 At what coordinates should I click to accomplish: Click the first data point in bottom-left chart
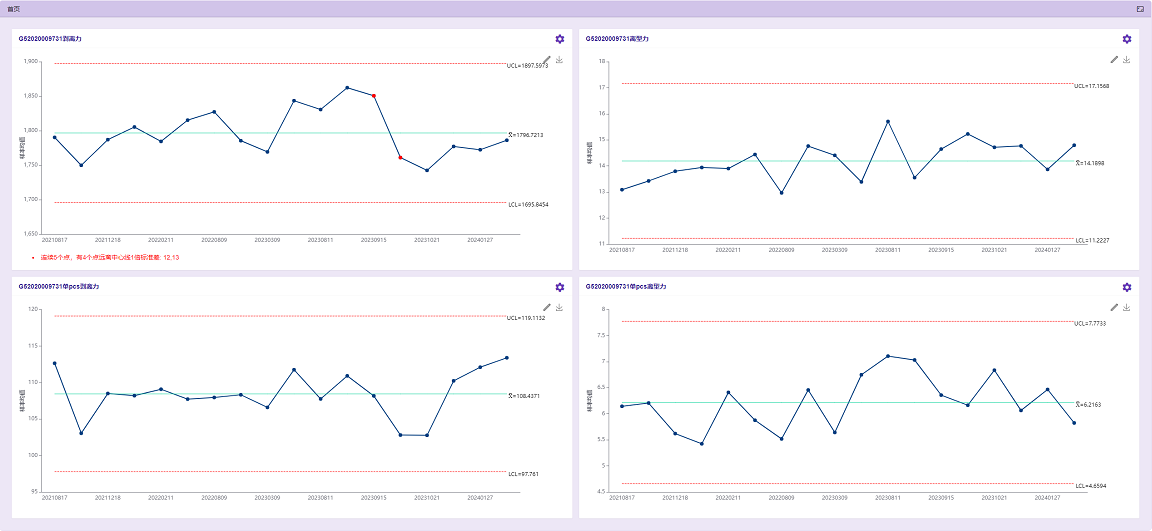pyautogui.click(x=55, y=363)
